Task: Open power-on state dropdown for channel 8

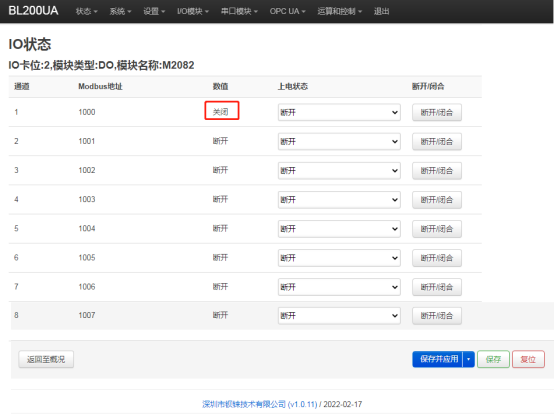Action: (339, 316)
